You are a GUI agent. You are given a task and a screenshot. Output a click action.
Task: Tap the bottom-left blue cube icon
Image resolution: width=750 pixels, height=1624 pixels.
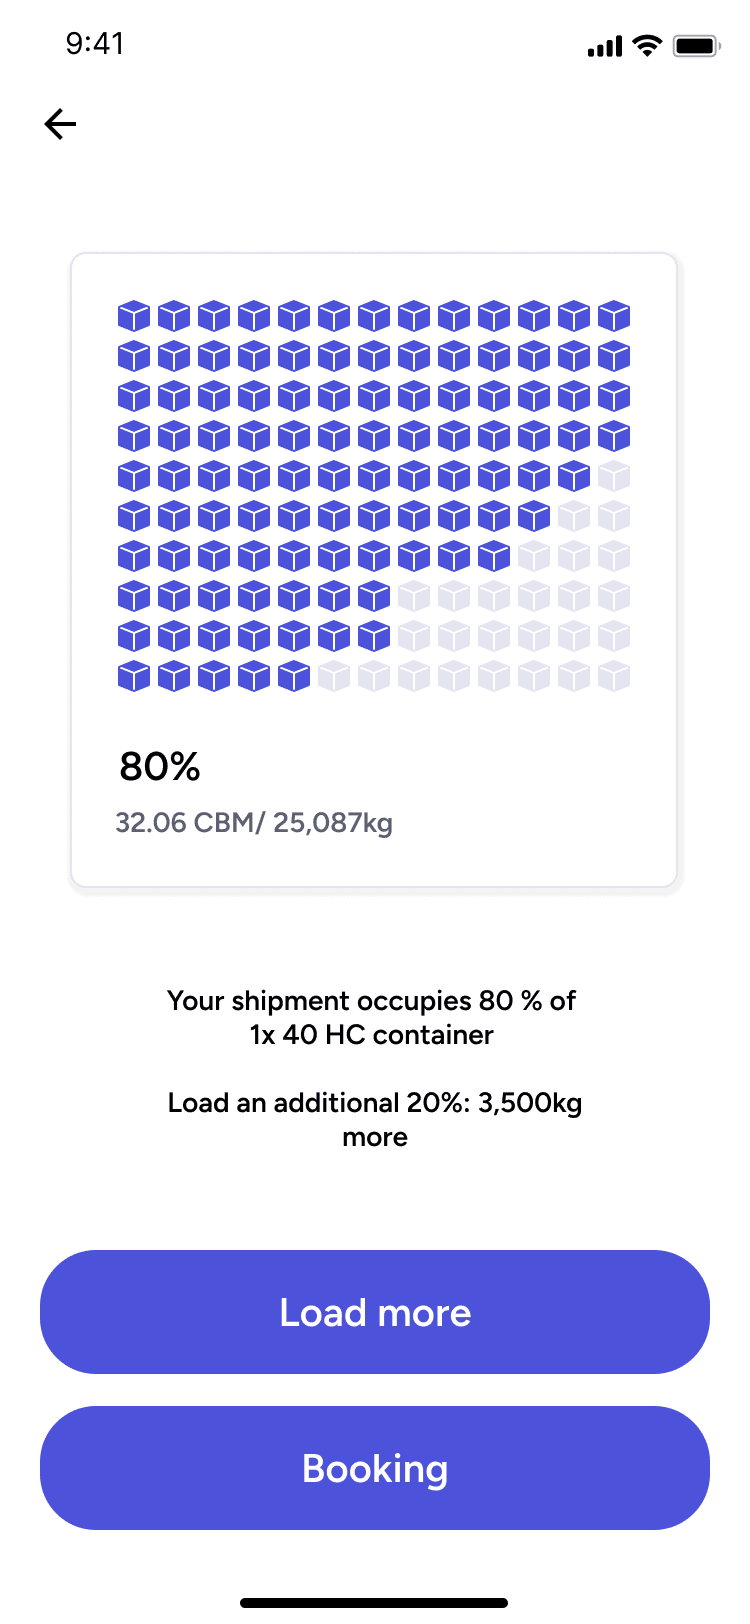tap(134, 676)
